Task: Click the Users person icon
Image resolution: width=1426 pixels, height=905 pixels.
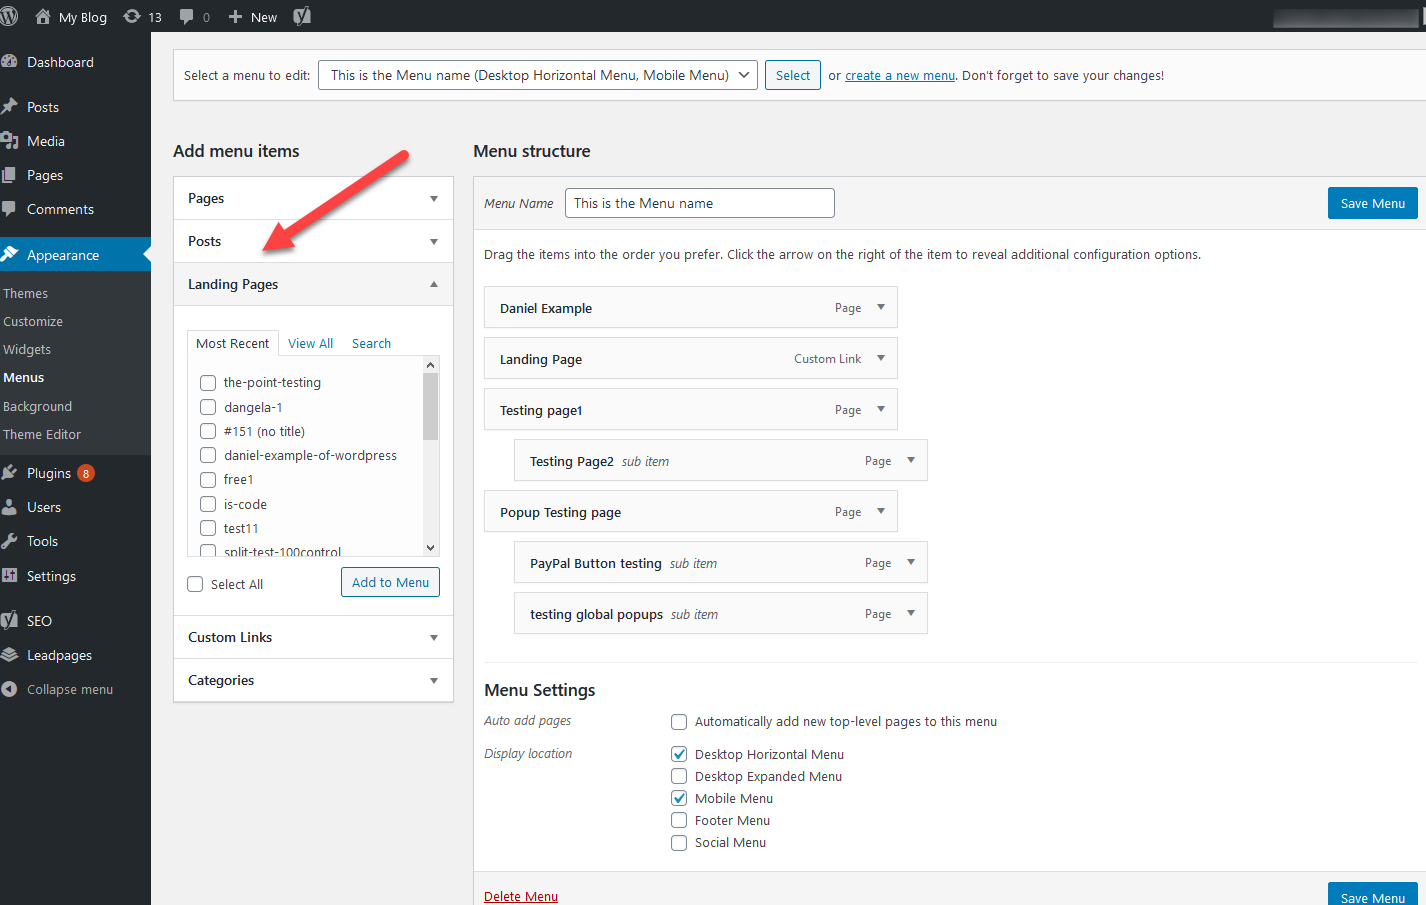Action: pyautogui.click(x=10, y=507)
